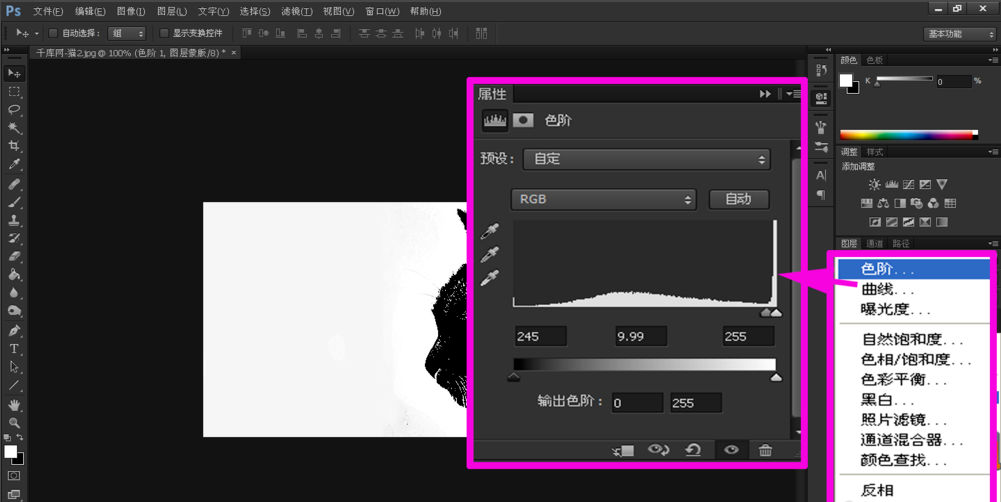This screenshot has width=1001, height=502.
Task: Open the 滤镜(T) menu
Action: coord(296,11)
